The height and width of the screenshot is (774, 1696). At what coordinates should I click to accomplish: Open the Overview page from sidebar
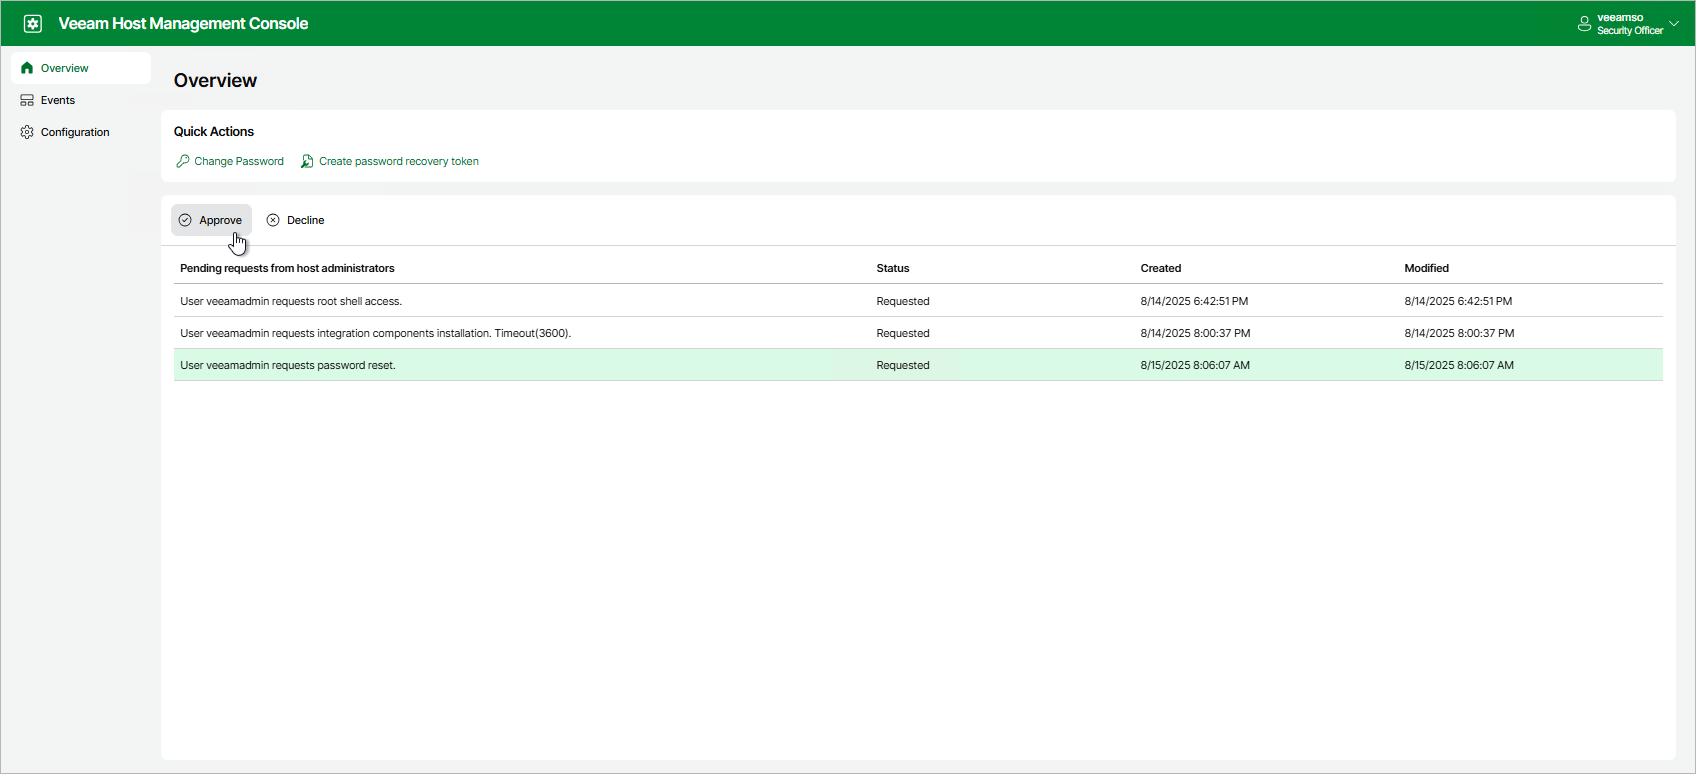[x=81, y=68]
